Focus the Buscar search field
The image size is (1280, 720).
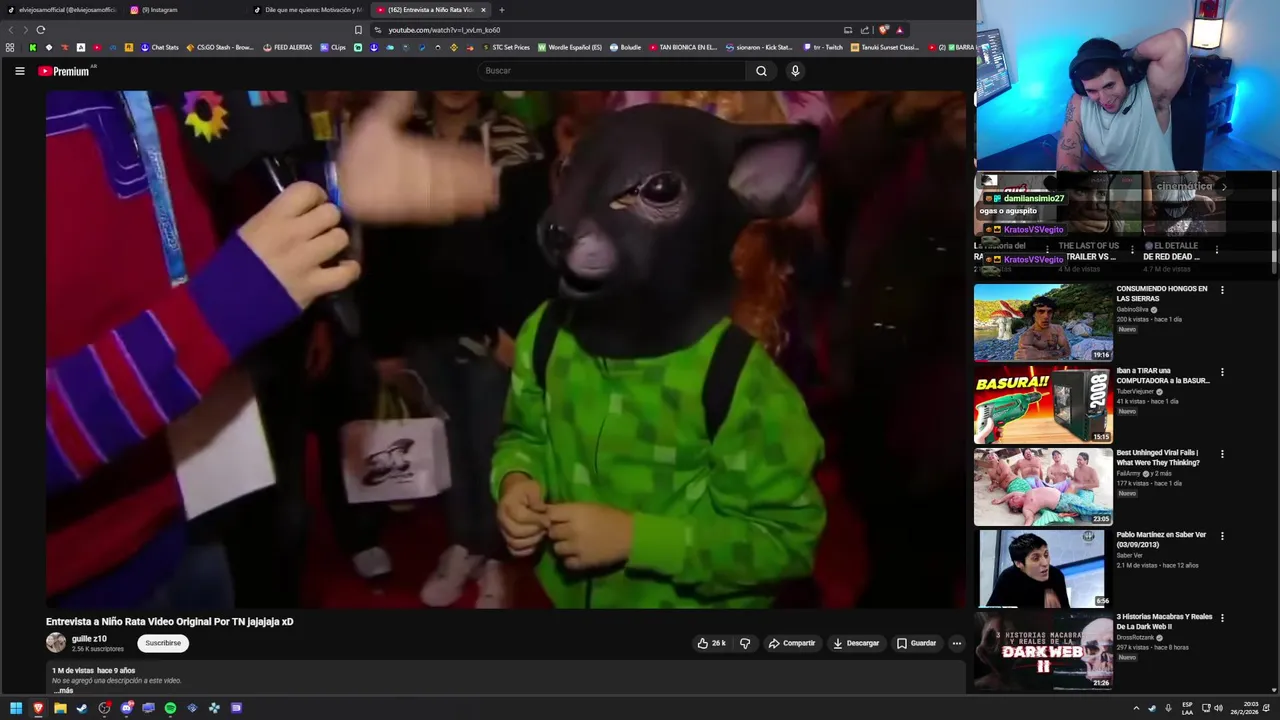pos(612,71)
